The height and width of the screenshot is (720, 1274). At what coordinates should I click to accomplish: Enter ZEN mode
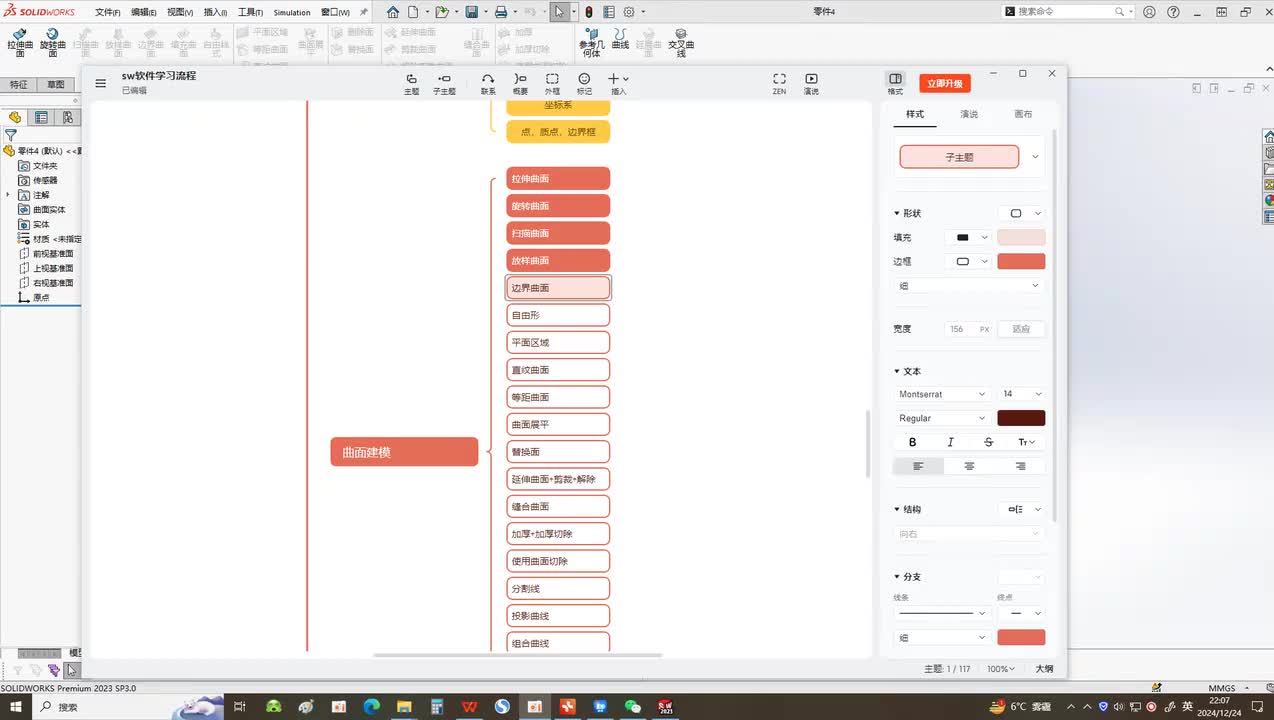coord(779,84)
